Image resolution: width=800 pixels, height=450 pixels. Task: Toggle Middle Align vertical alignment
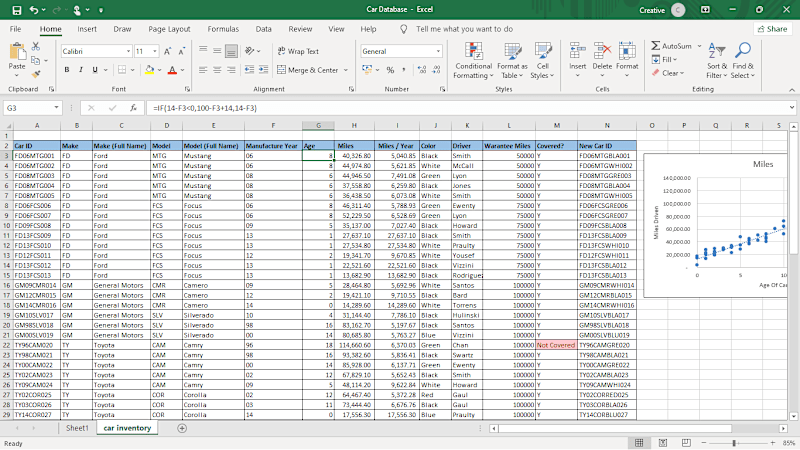tap(217, 51)
